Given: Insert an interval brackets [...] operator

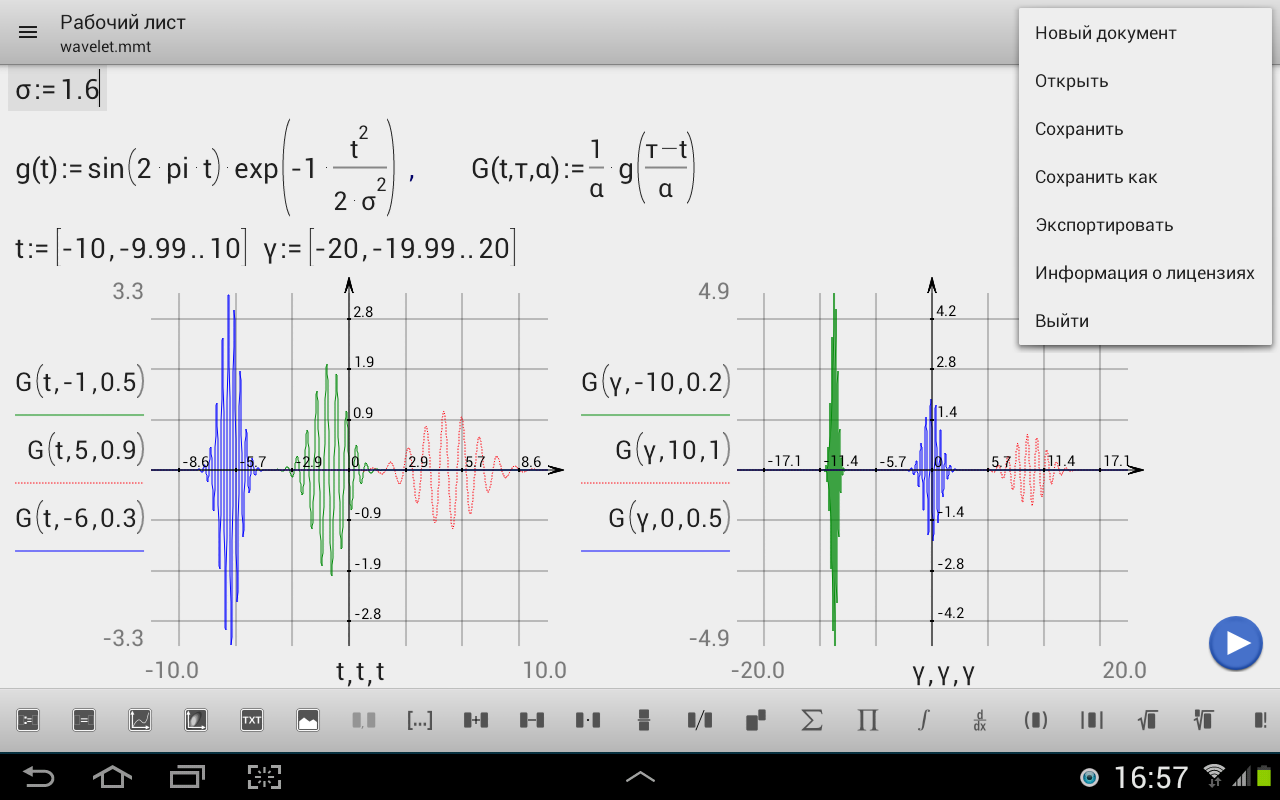Looking at the screenshot, I should 420,719.
